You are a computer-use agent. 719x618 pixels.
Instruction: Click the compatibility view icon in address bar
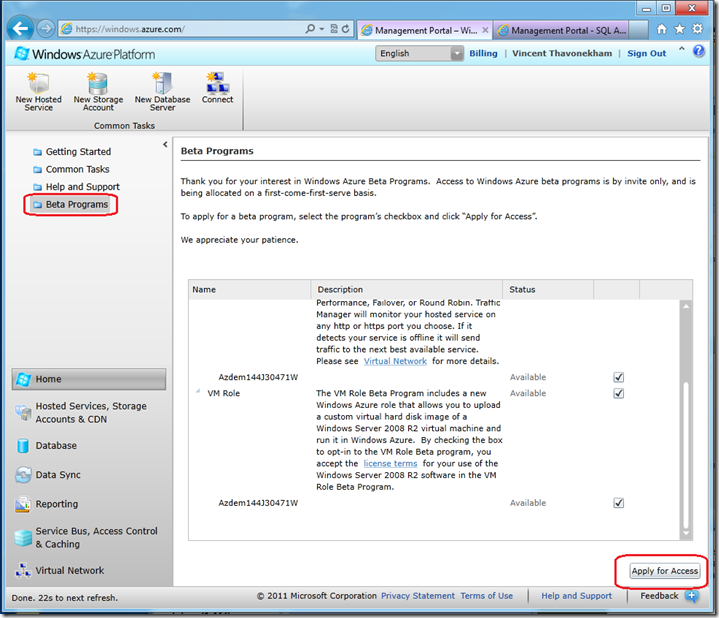coord(334,29)
